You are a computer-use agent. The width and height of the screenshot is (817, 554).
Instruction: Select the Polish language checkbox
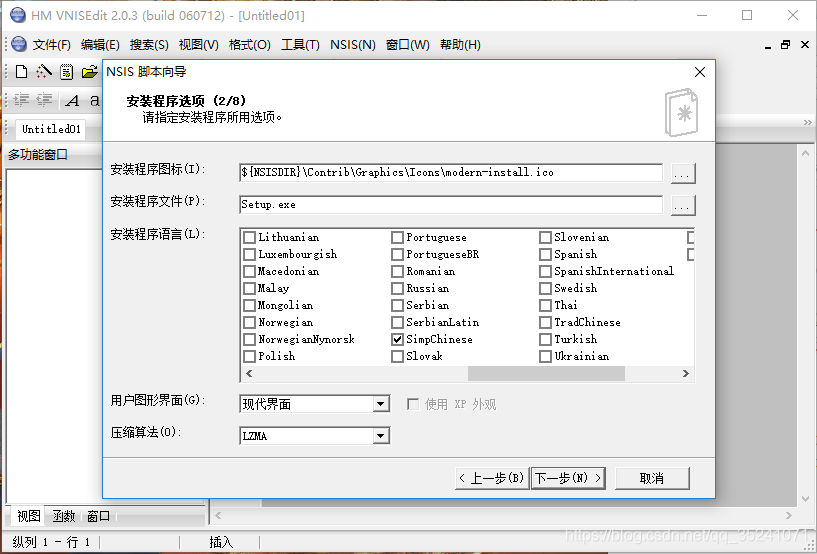point(250,356)
